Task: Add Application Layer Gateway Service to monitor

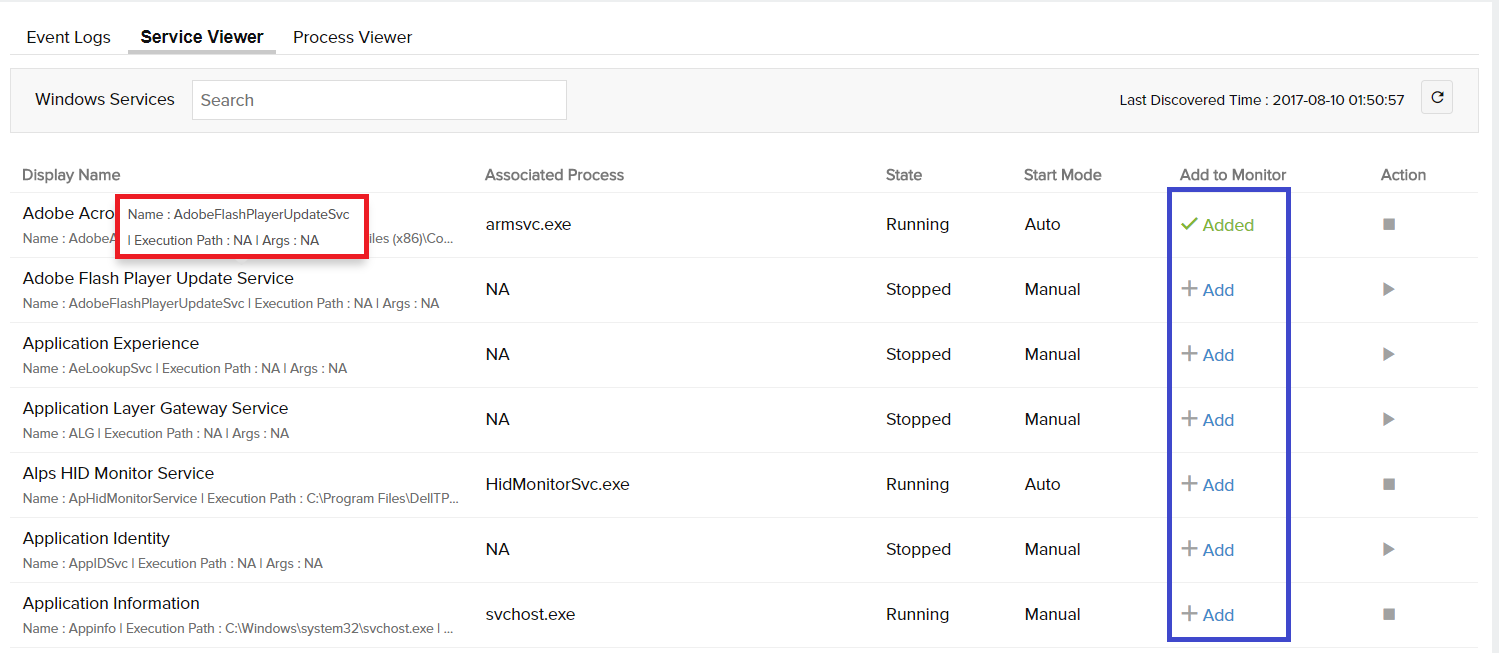Action: tap(1208, 419)
